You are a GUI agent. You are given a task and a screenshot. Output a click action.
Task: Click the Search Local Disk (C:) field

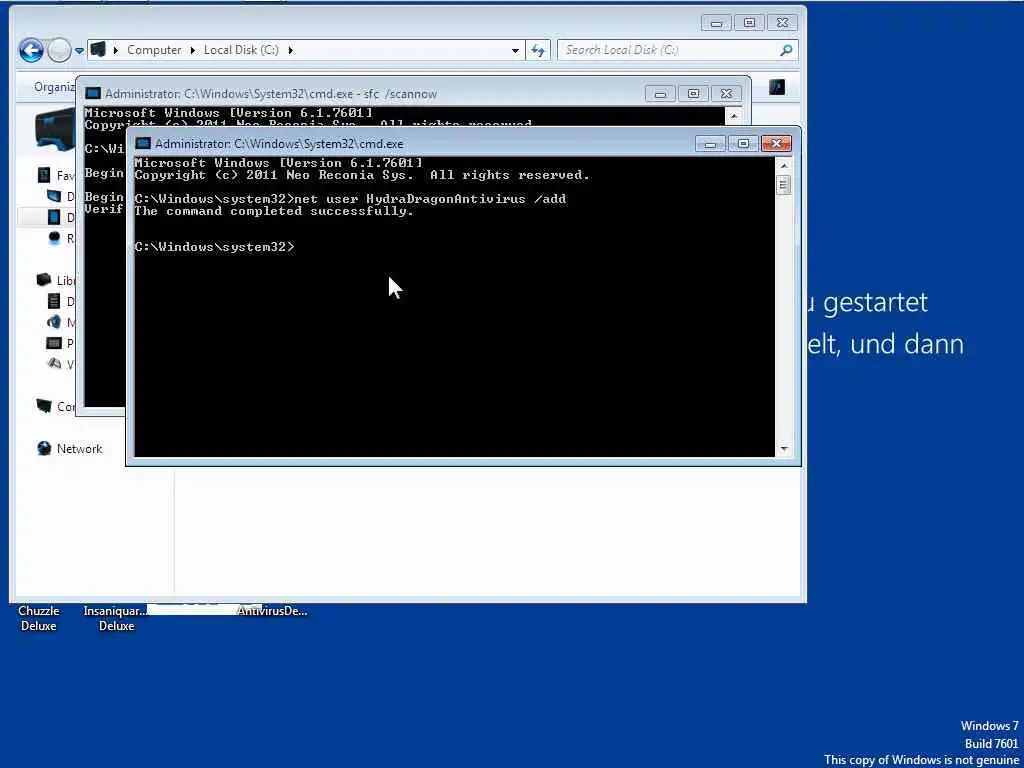click(677, 50)
